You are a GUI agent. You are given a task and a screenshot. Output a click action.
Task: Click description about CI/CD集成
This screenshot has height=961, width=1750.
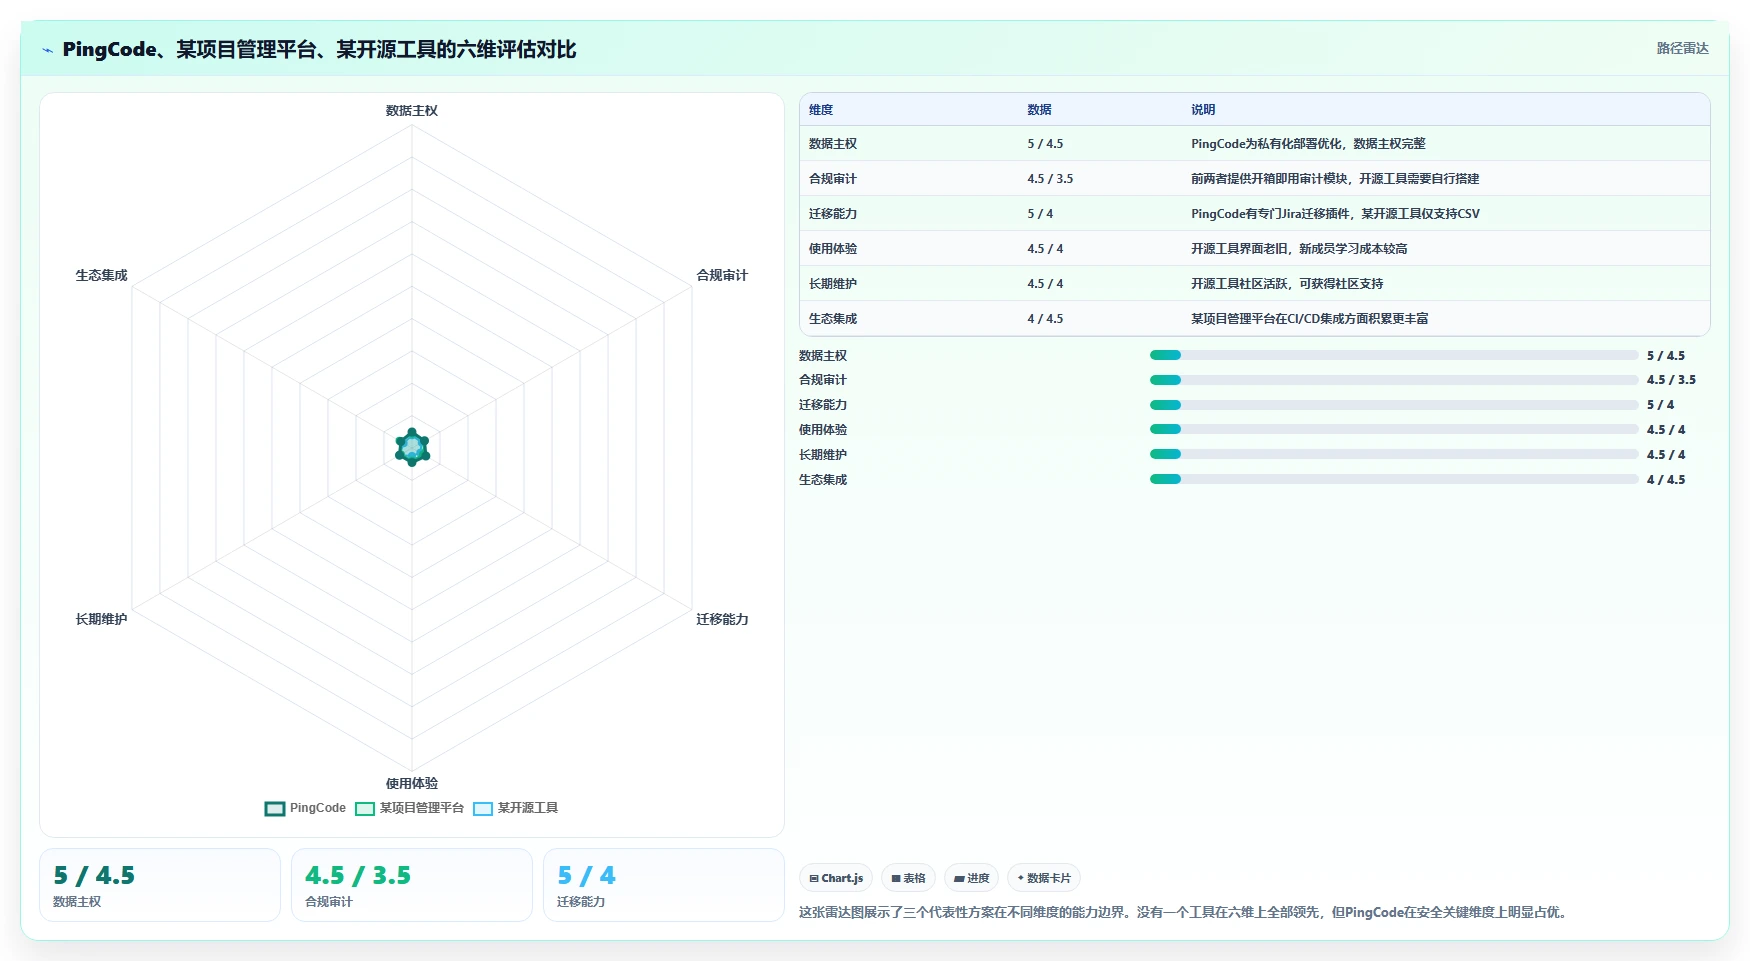(x=1309, y=319)
